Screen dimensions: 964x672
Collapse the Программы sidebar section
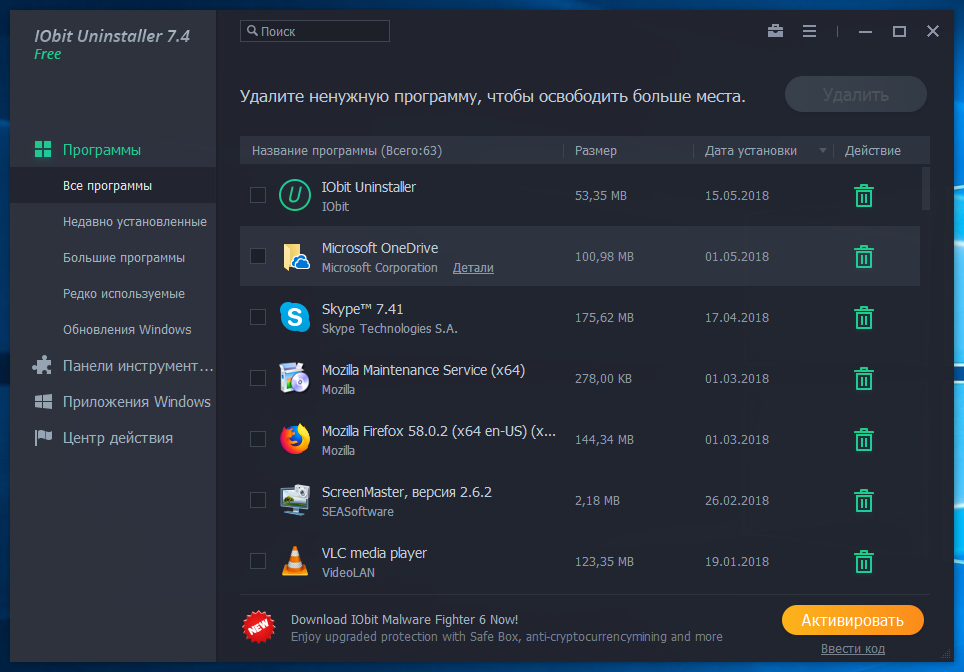point(101,150)
